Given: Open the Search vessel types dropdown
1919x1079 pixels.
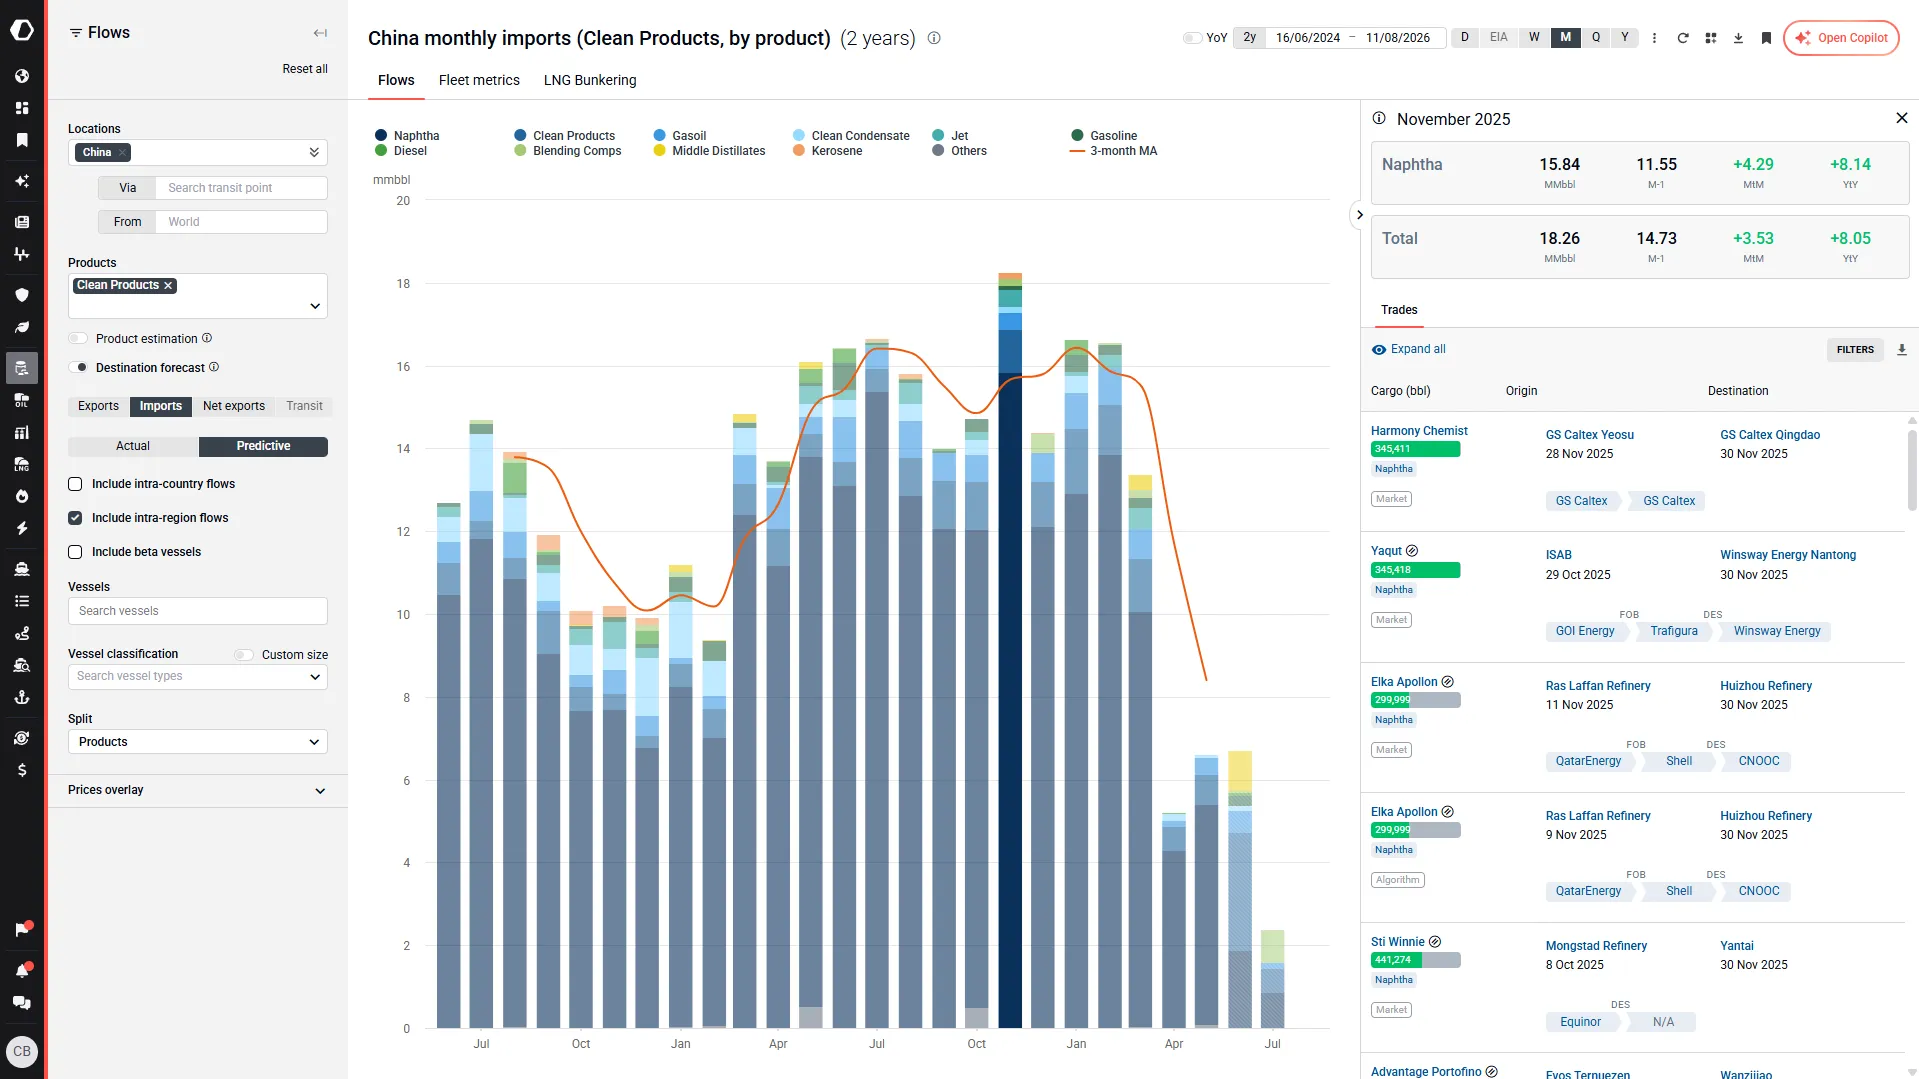Looking at the screenshot, I should pyautogui.click(x=198, y=676).
